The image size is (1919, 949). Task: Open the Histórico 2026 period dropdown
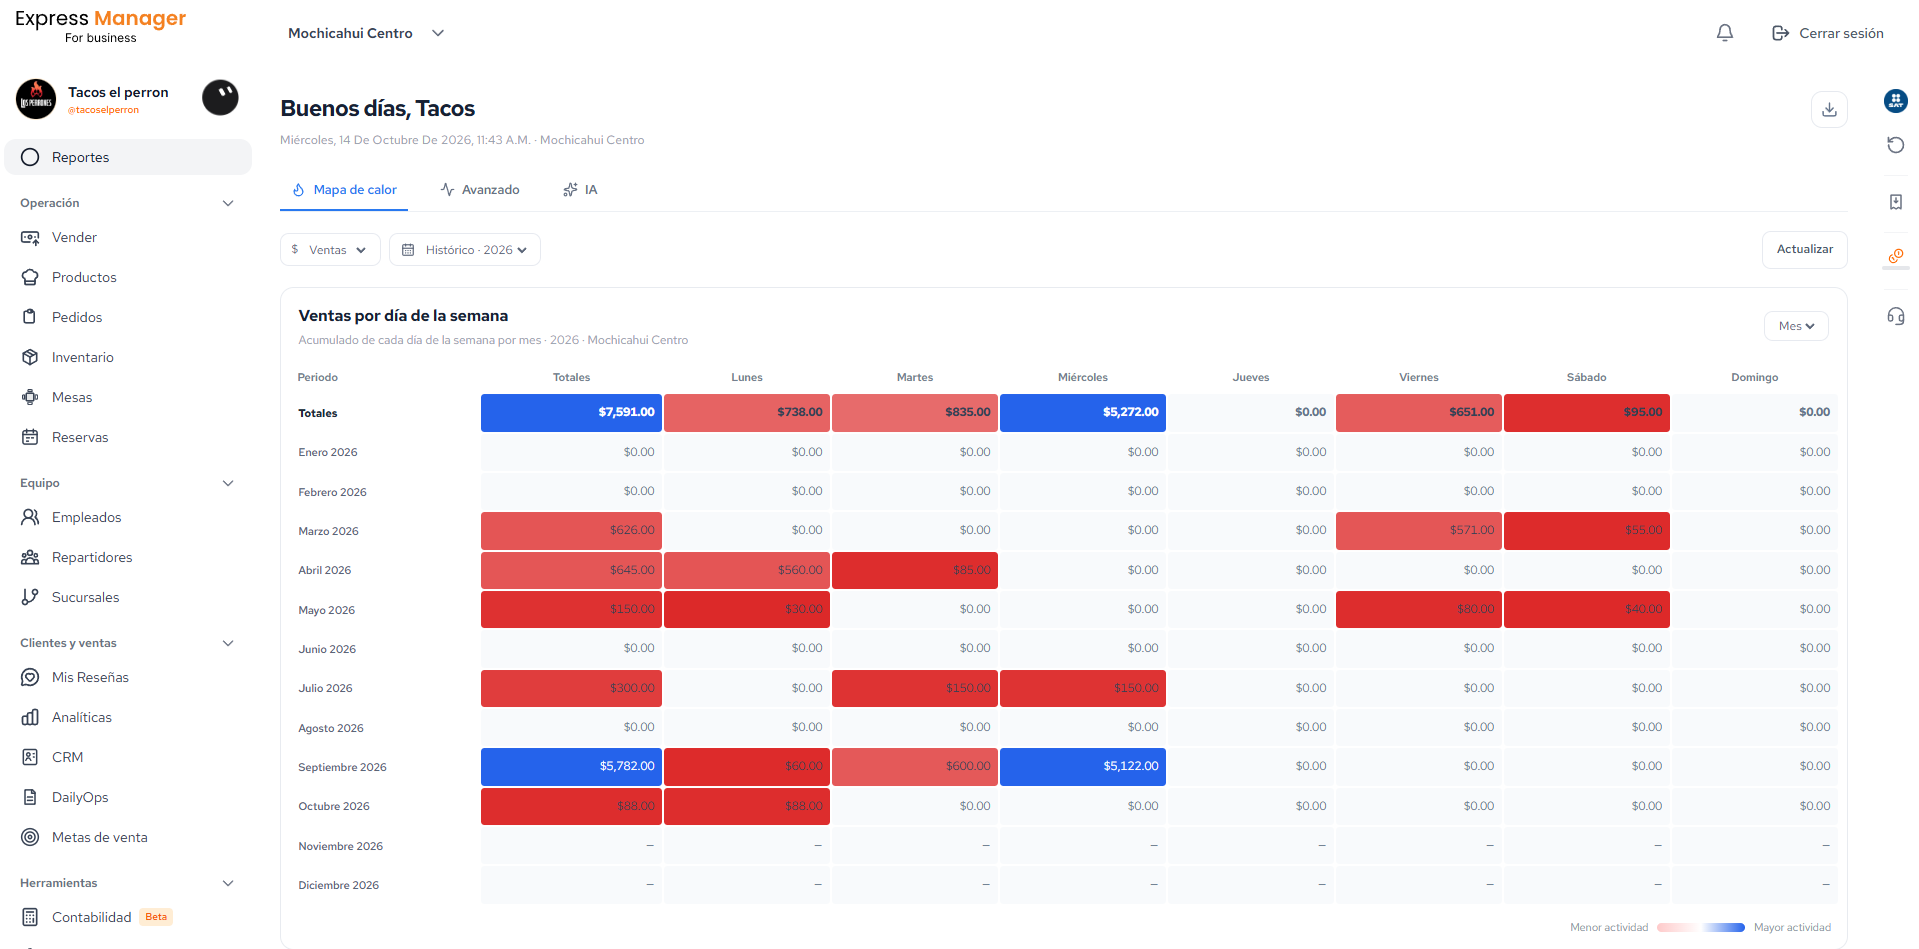pyautogui.click(x=465, y=250)
